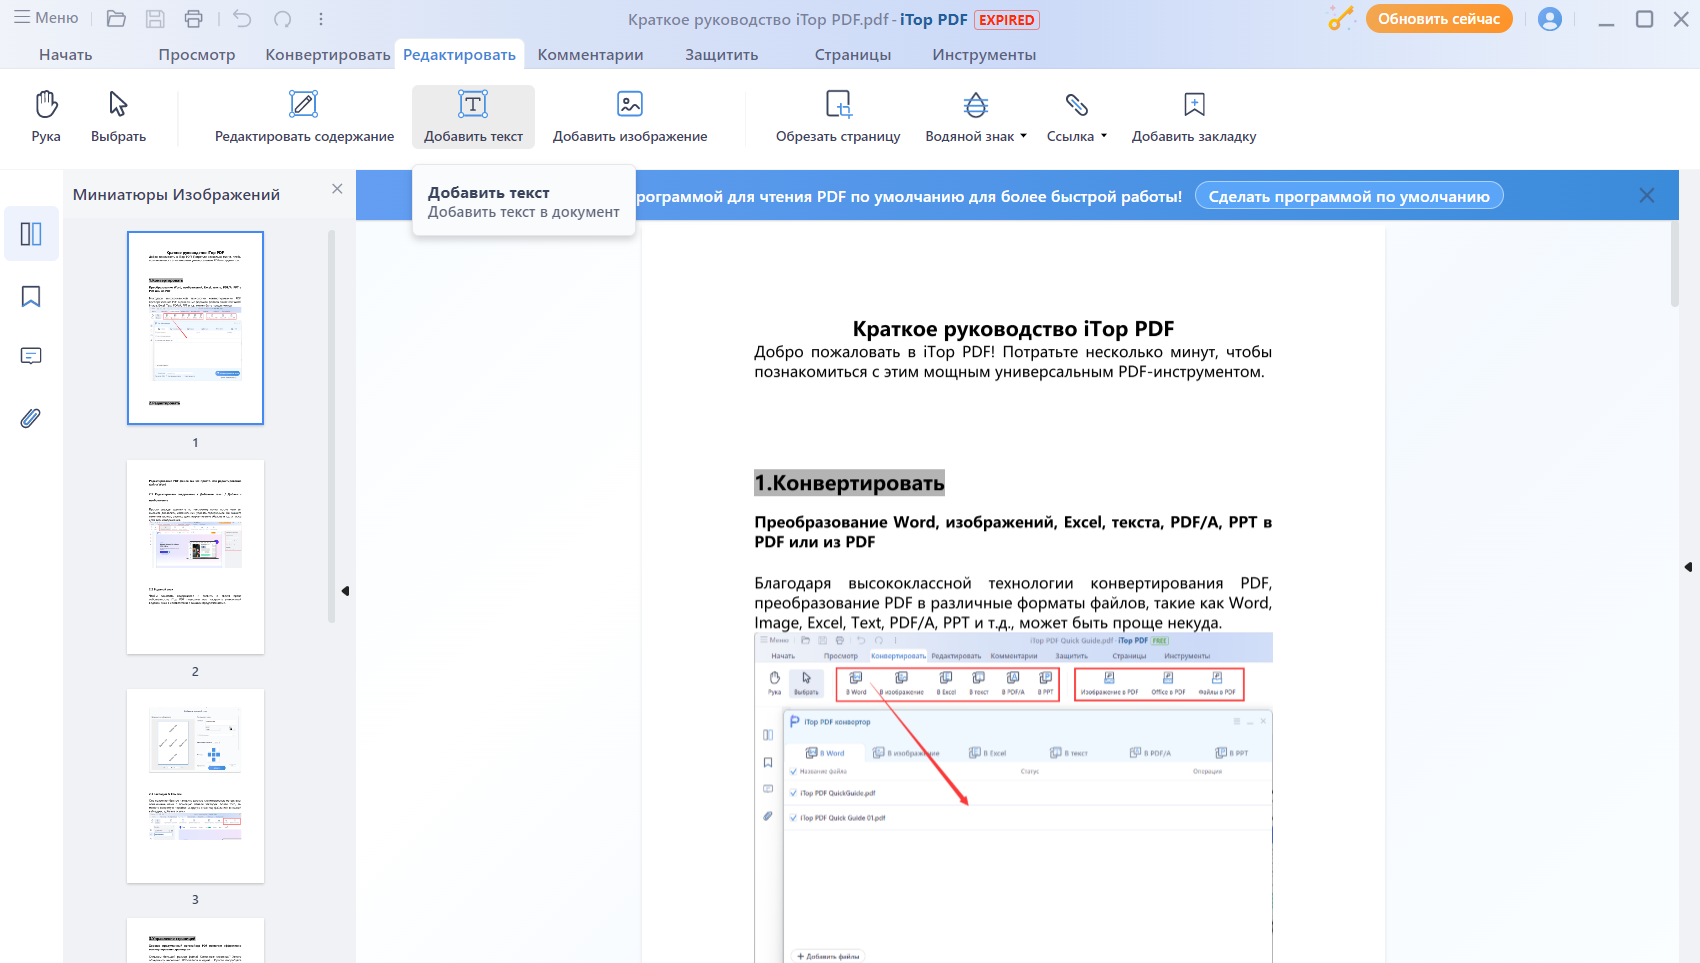This screenshot has height=963, width=1700.
Task: Click Сделать программой по умолчанию button
Action: [1349, 196]
